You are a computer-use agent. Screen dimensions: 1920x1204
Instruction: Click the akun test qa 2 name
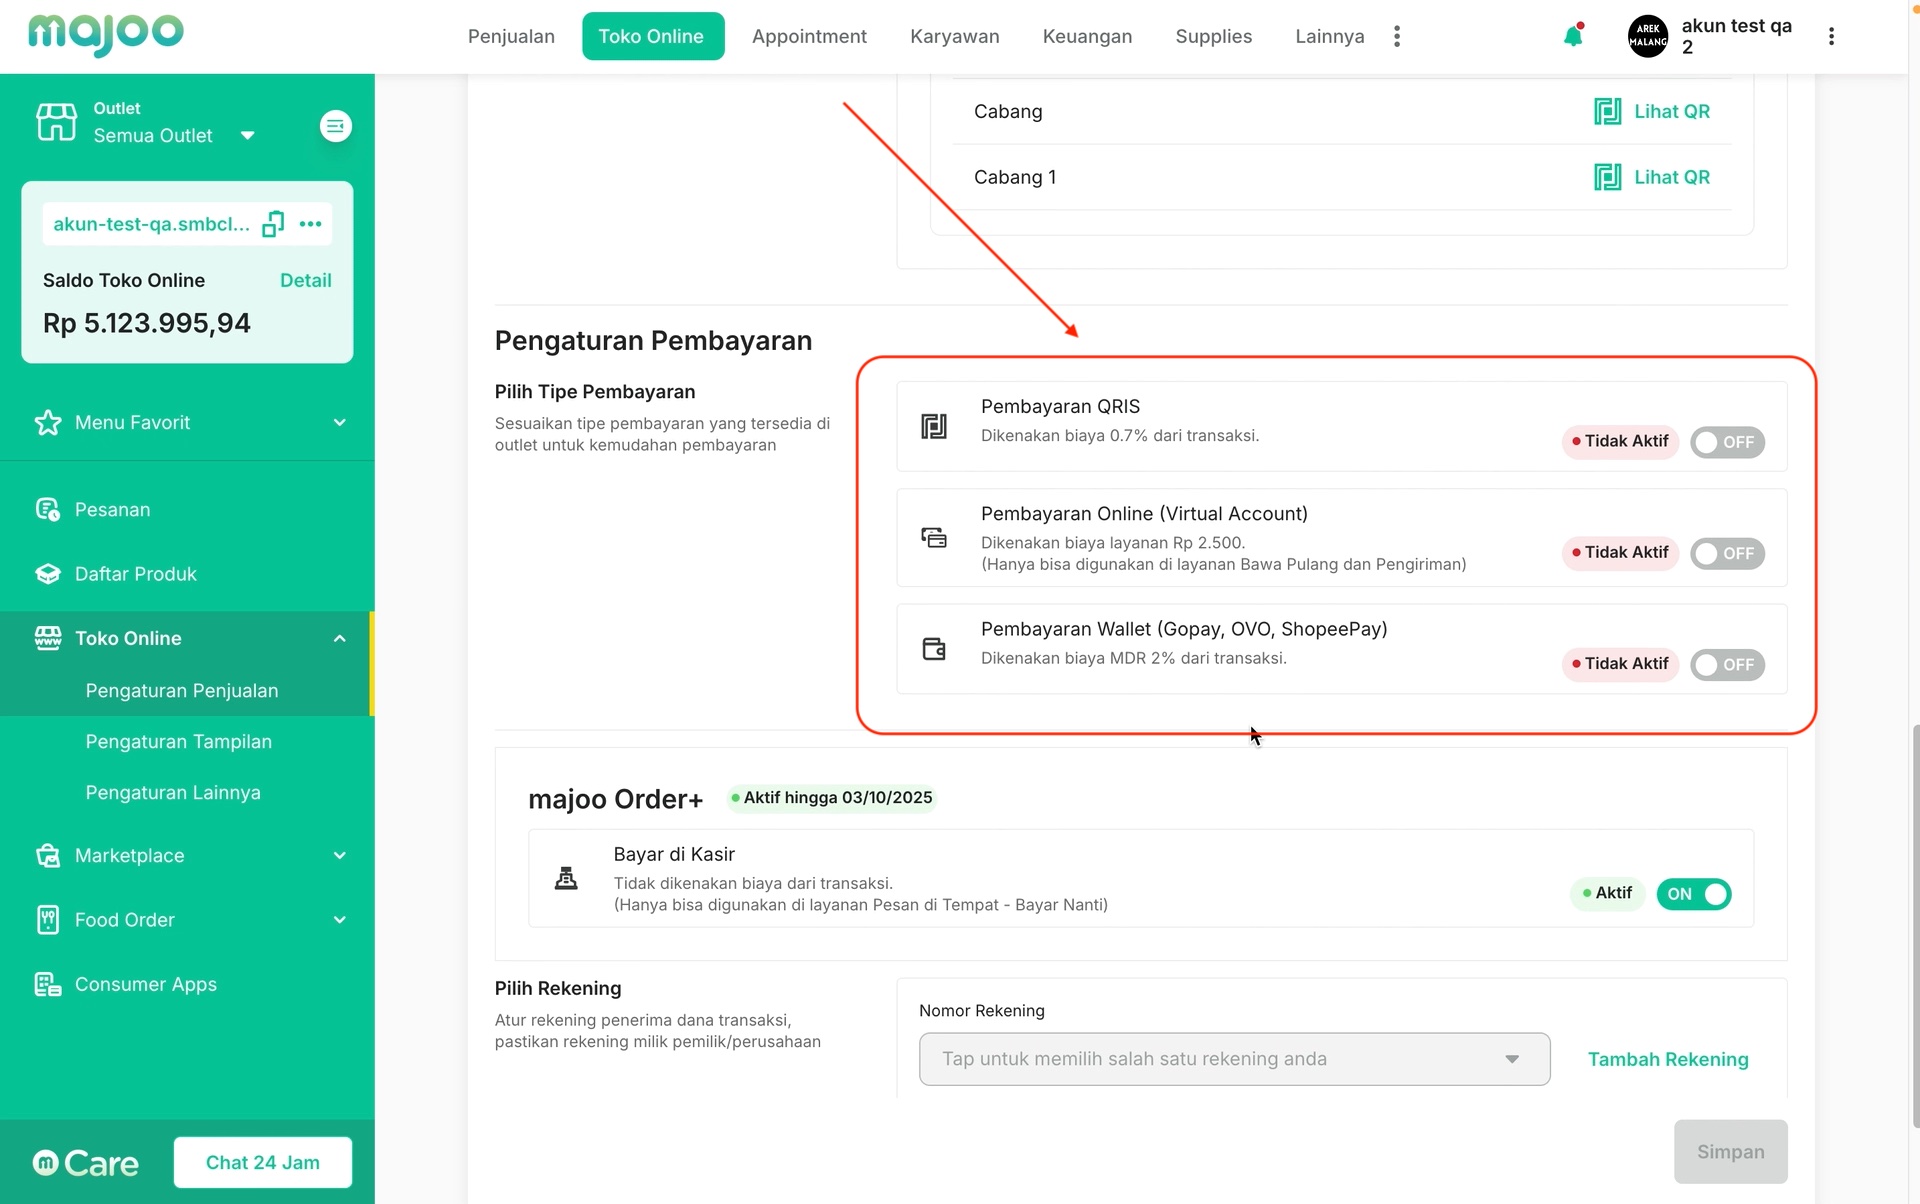1736,36
